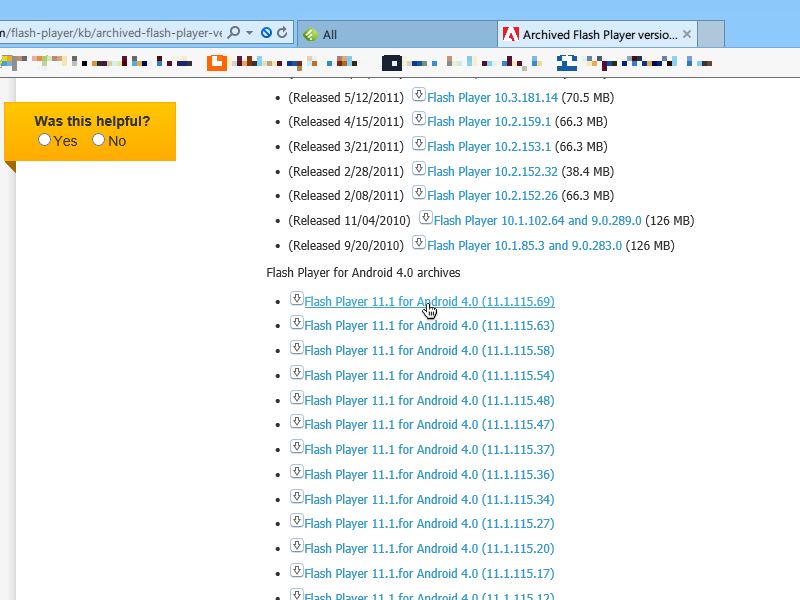Open Flash Player 10.1.102.64 and 9.0.289.0 link
This screenshot has height=600, width=800.
537,221
